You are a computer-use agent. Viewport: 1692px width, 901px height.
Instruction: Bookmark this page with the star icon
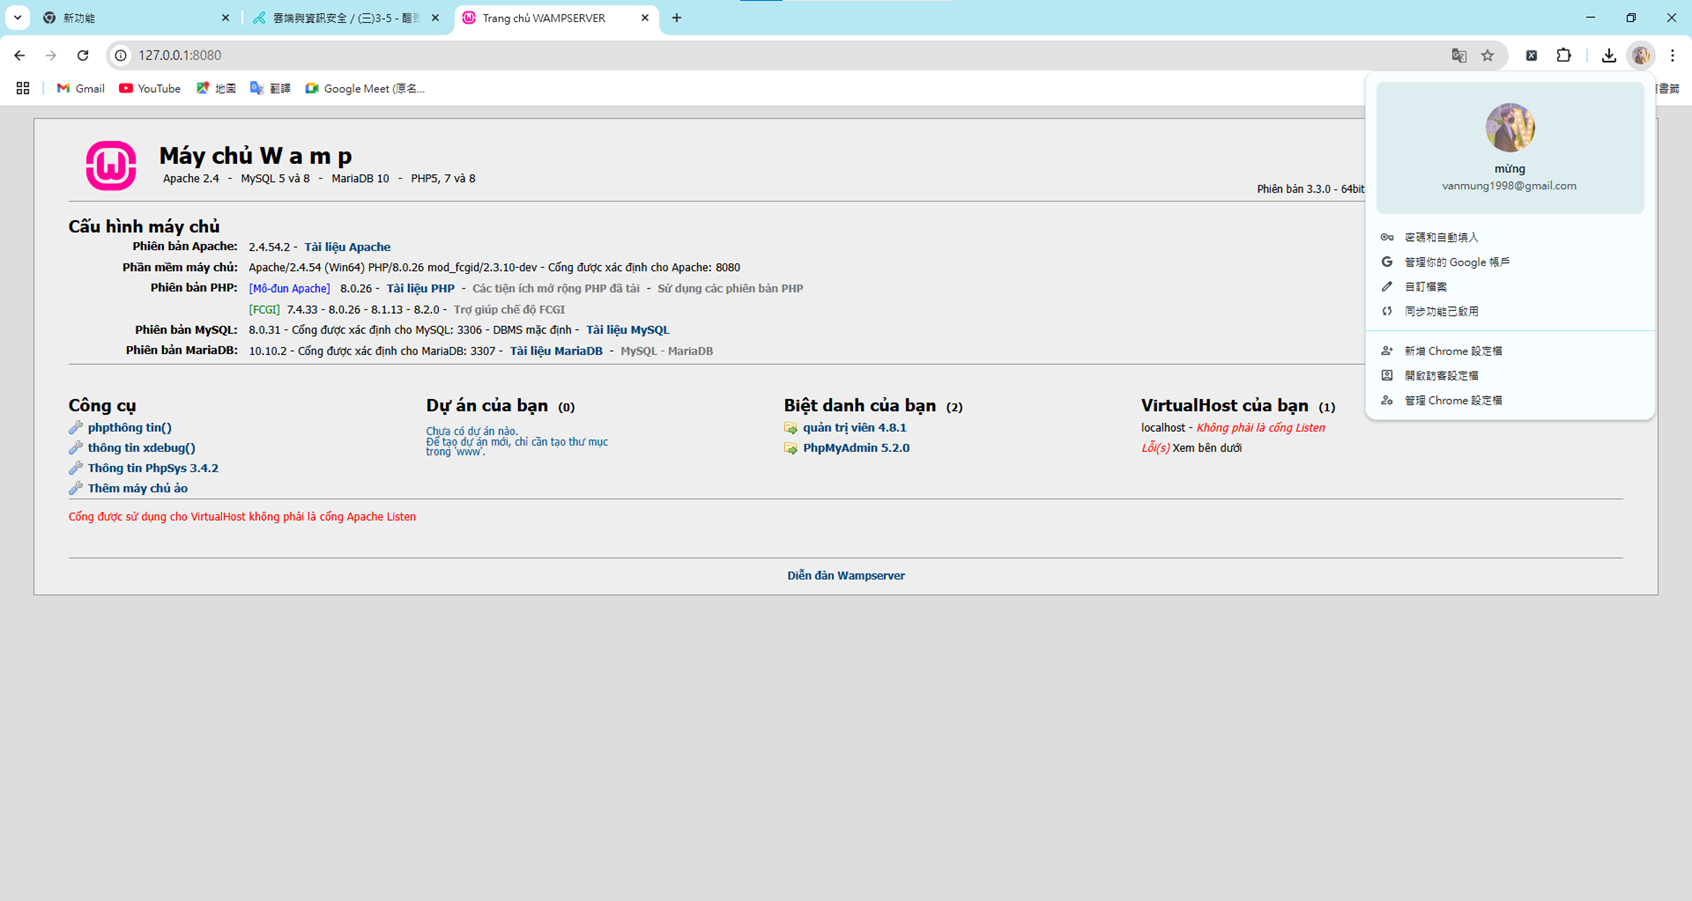coord(1488,56)
